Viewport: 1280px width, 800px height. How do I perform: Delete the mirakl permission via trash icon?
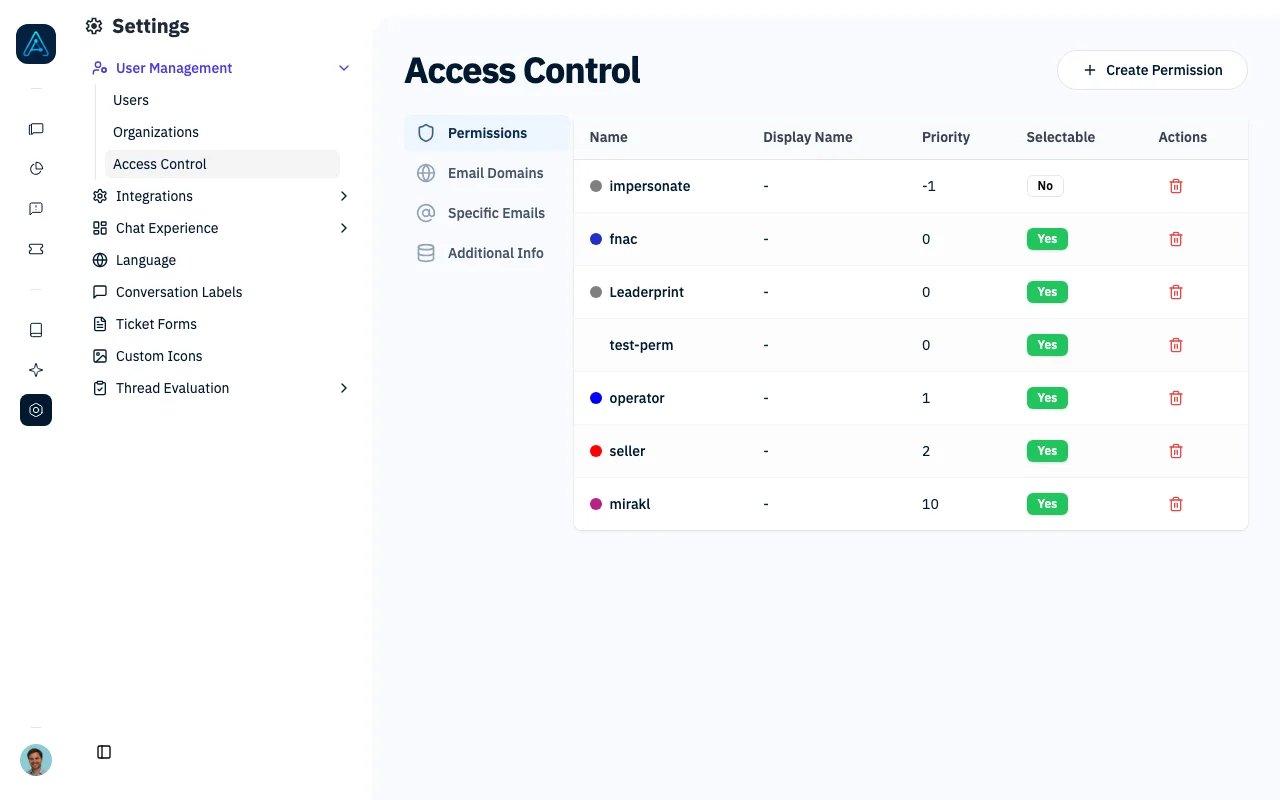tap(1176, 504)
